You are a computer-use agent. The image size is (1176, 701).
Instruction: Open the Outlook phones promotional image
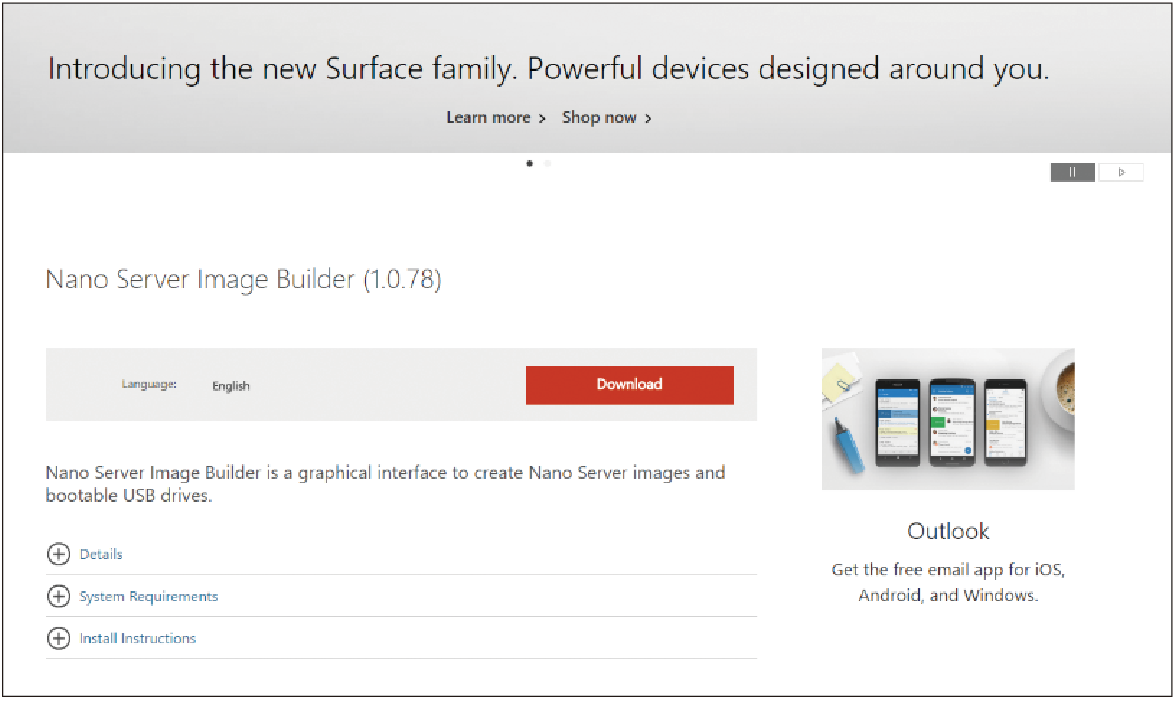pos(948,419)
